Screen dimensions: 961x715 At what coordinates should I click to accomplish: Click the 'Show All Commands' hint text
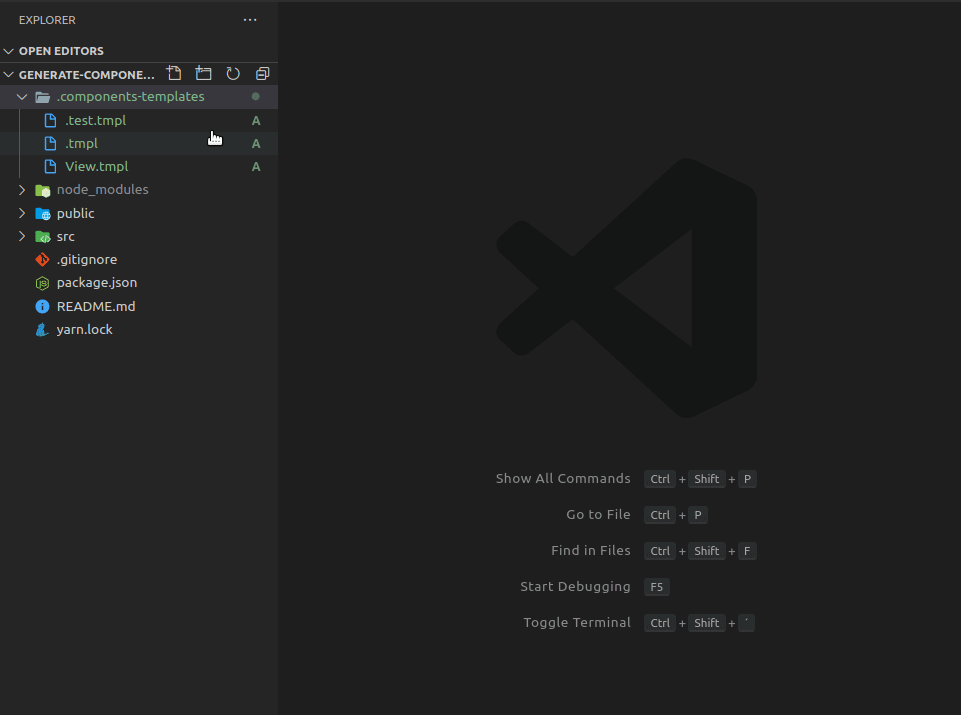click(563, 479)
